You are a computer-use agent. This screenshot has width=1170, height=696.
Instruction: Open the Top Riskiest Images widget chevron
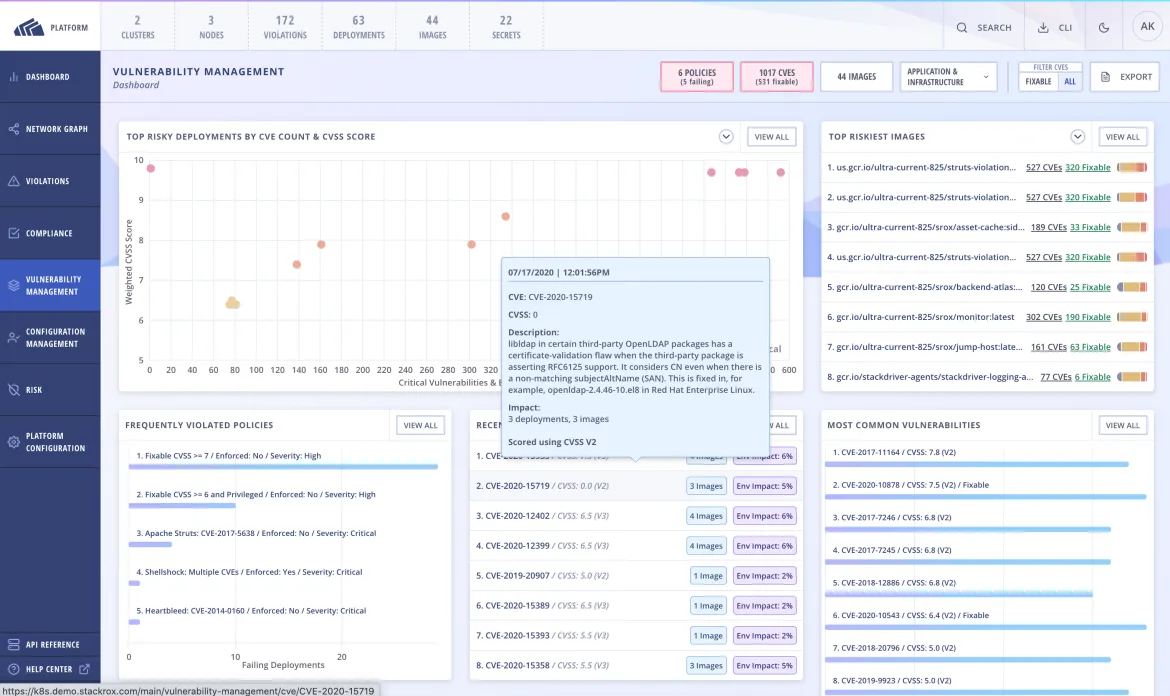1078,136
